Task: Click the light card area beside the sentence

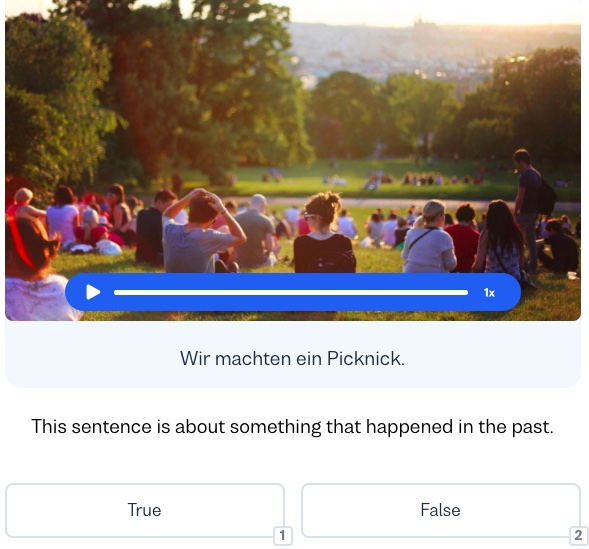Action: [94, 357]
